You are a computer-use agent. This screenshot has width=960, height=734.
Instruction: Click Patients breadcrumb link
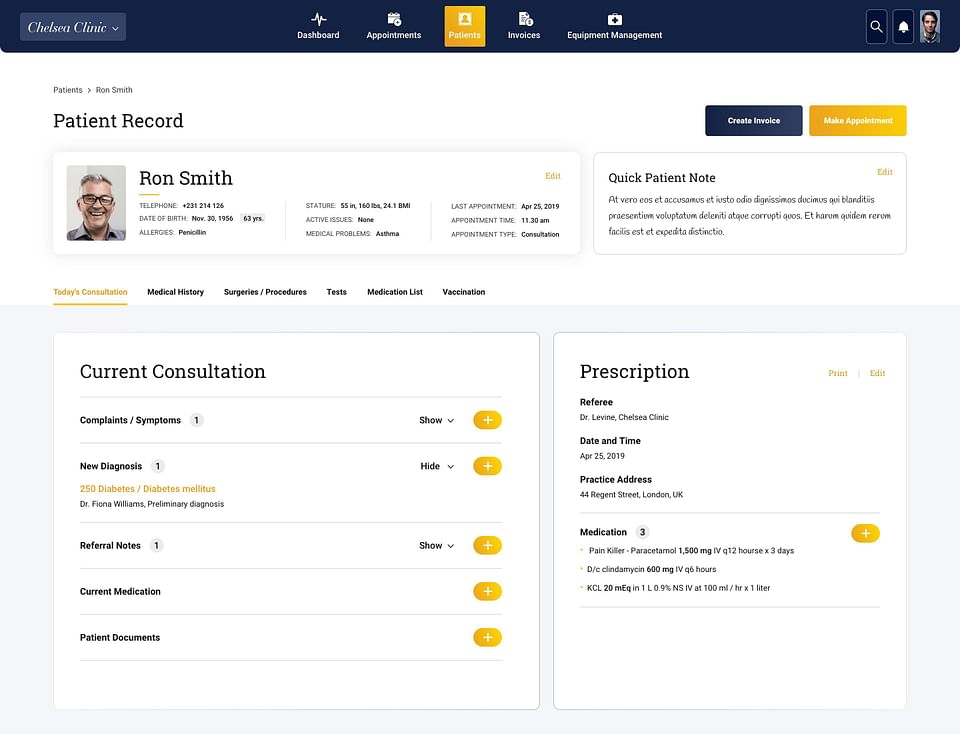68,90
